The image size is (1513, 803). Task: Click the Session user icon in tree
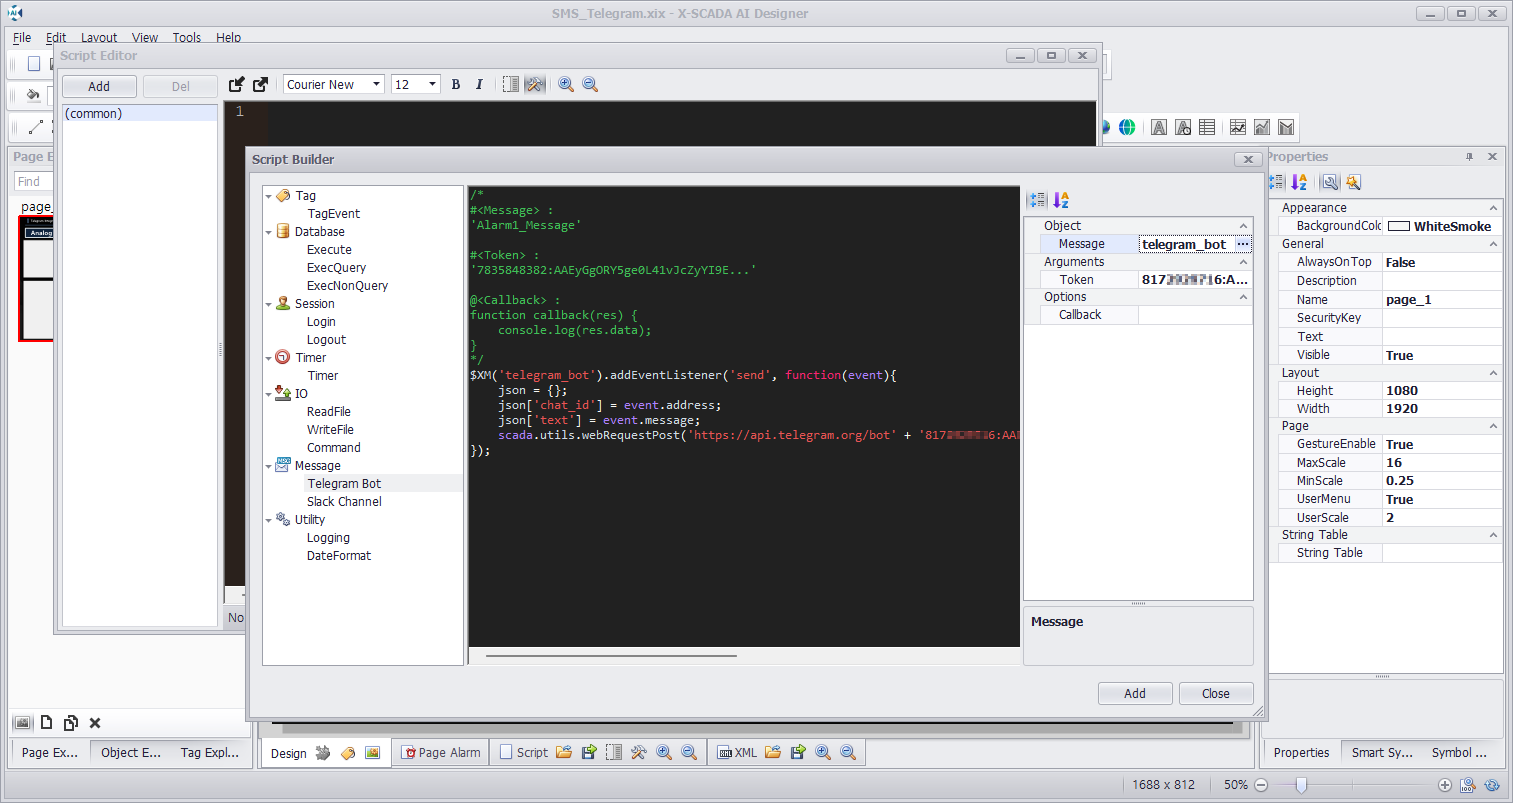283,304
